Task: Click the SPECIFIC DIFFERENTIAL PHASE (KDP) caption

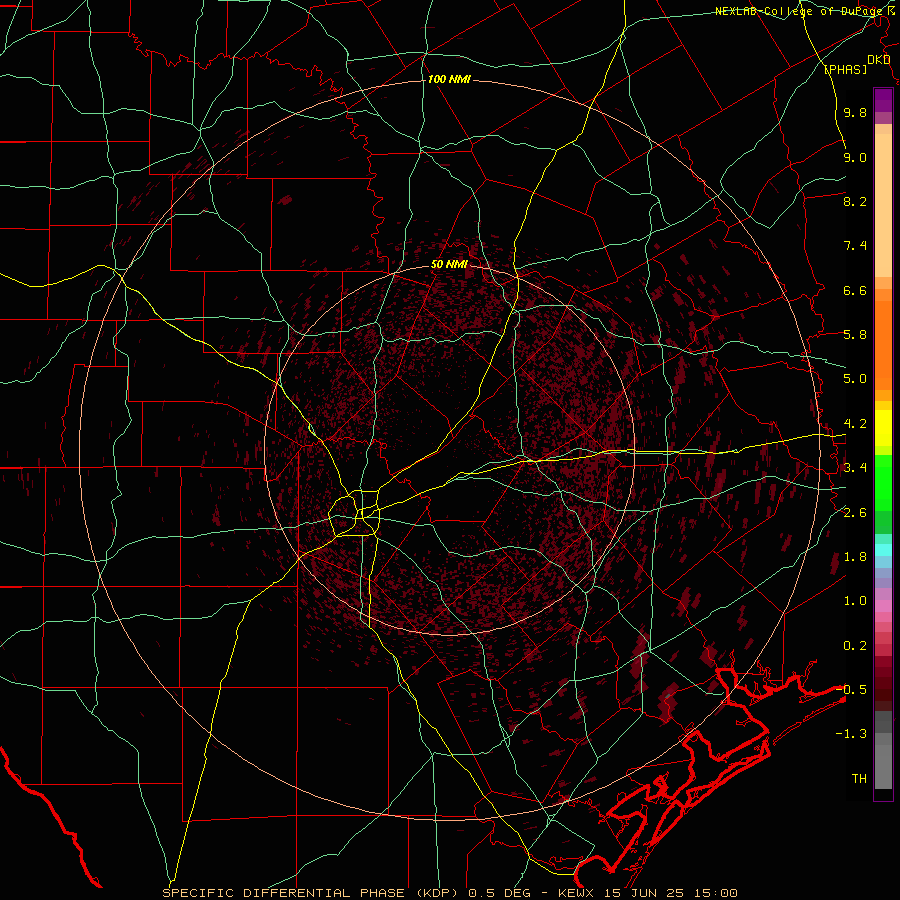Action: point(313,893)
